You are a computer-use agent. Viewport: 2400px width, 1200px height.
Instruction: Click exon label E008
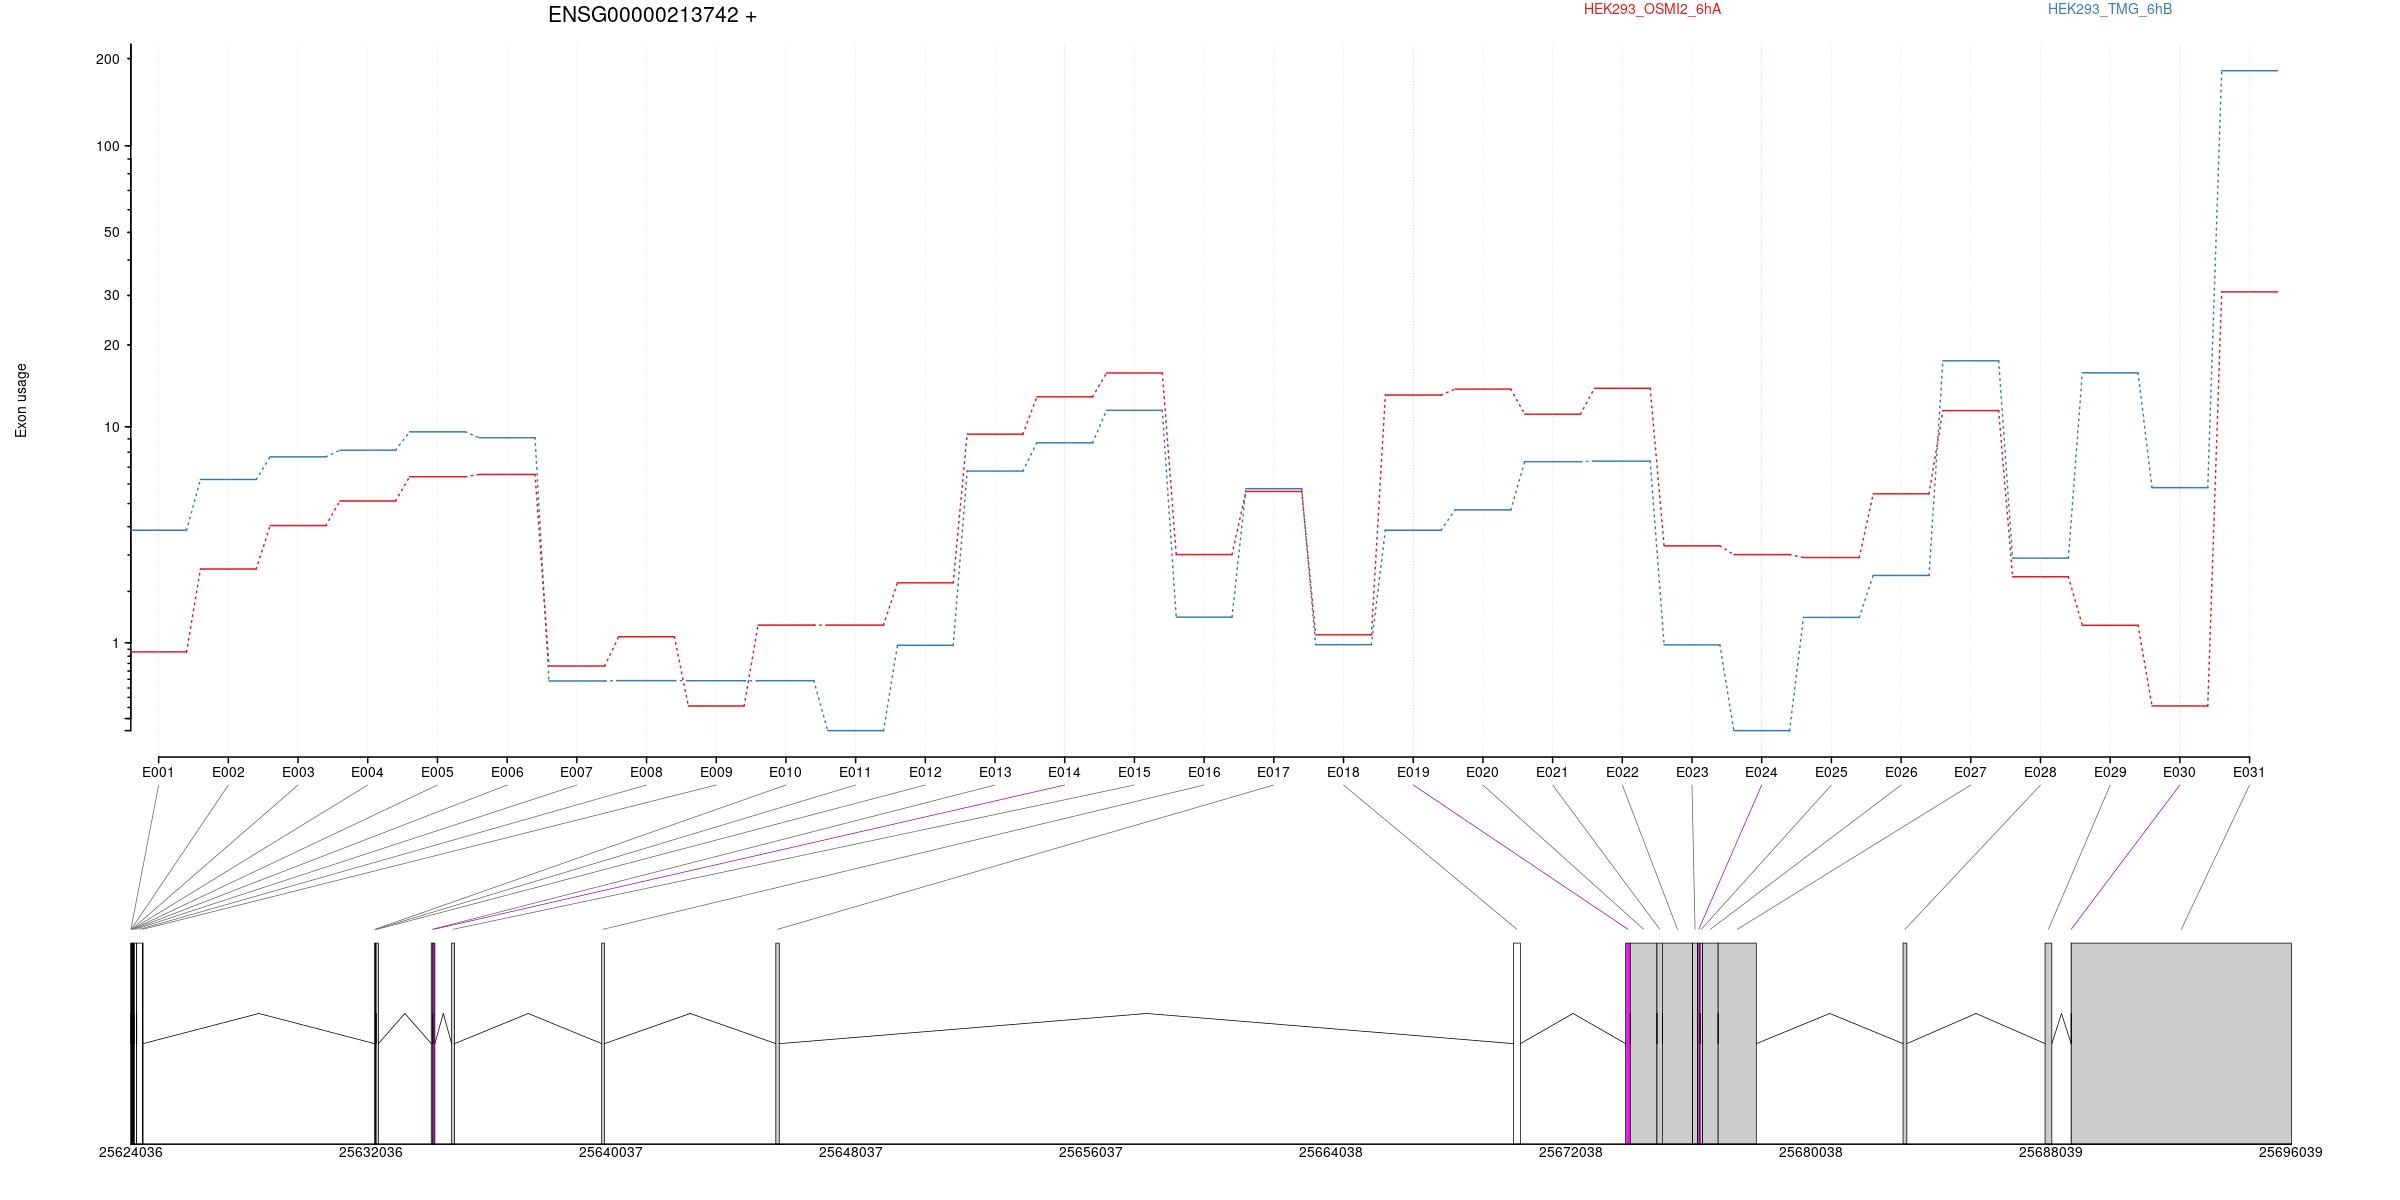coord(646,772)
